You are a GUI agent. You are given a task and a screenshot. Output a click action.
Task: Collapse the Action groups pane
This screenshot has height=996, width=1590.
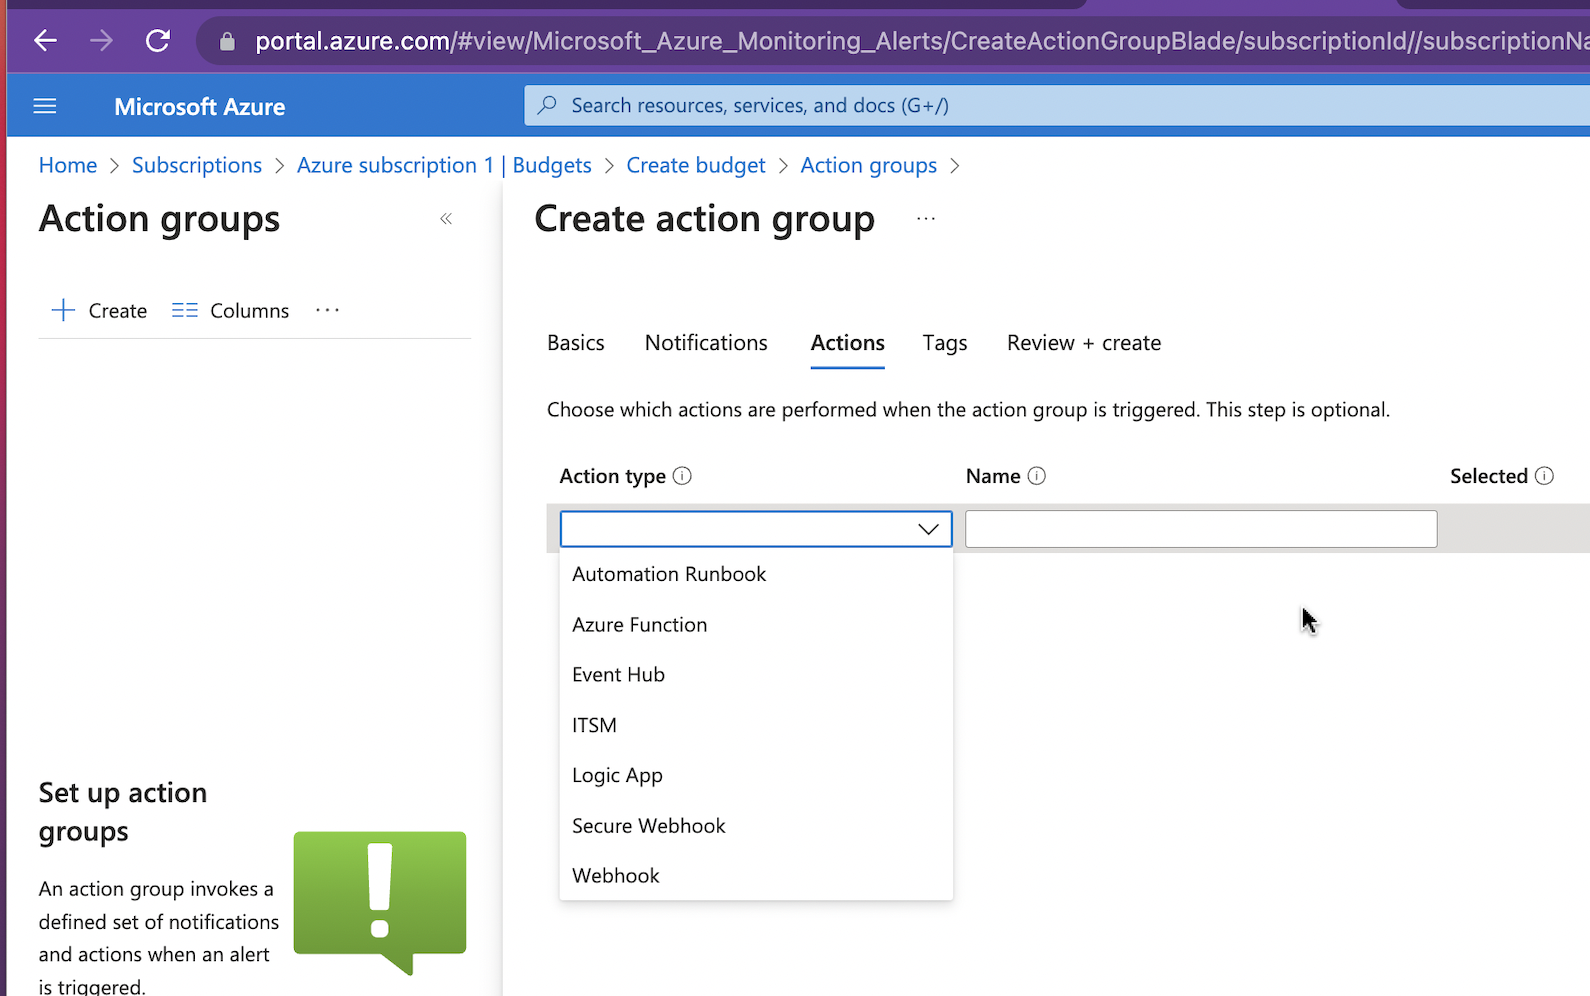click(446, 219)
